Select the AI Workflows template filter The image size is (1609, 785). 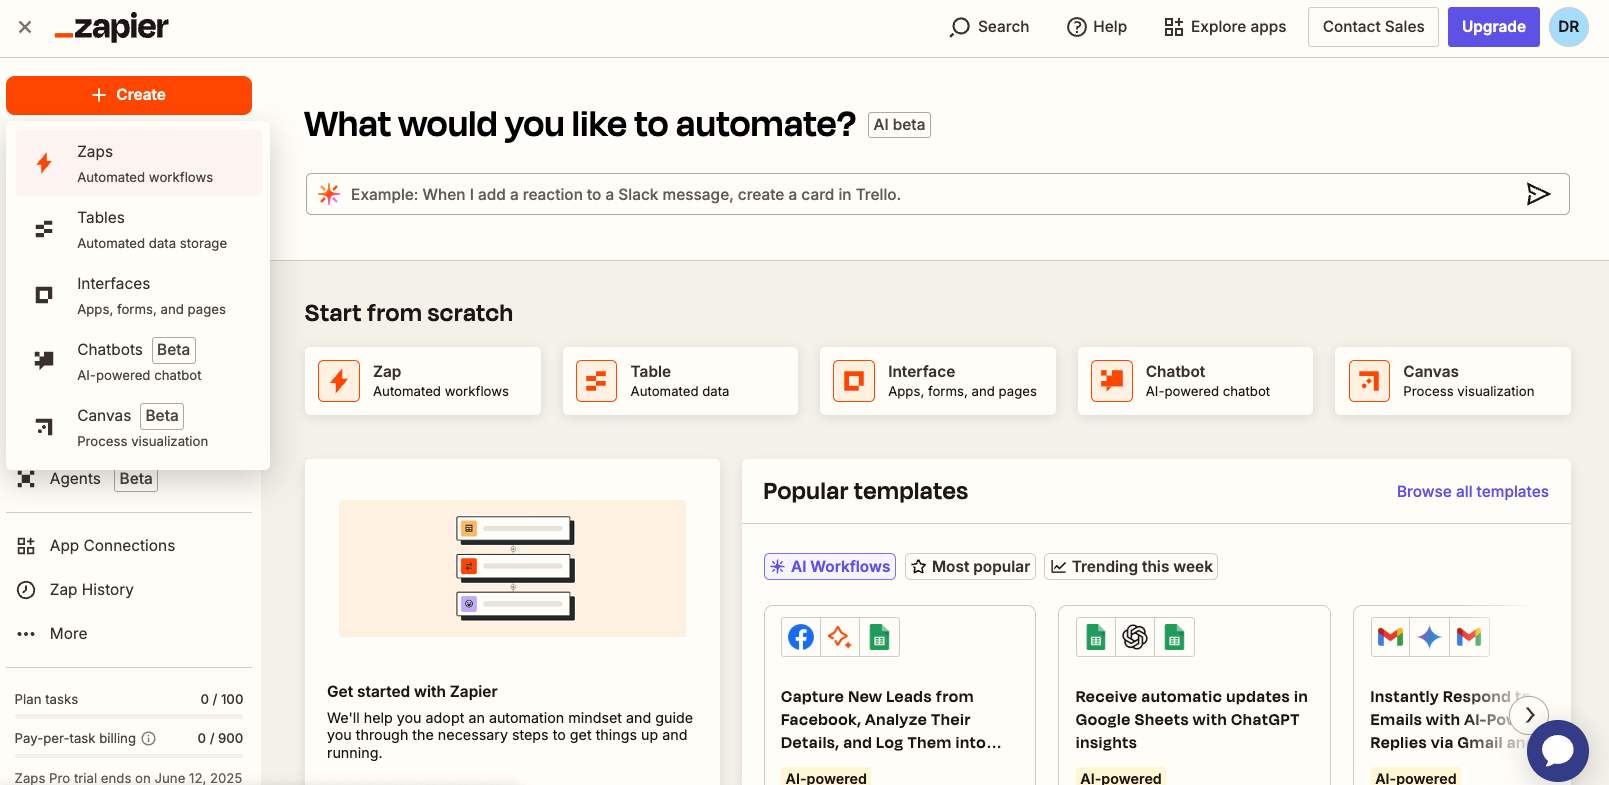(x=830, y=567)
